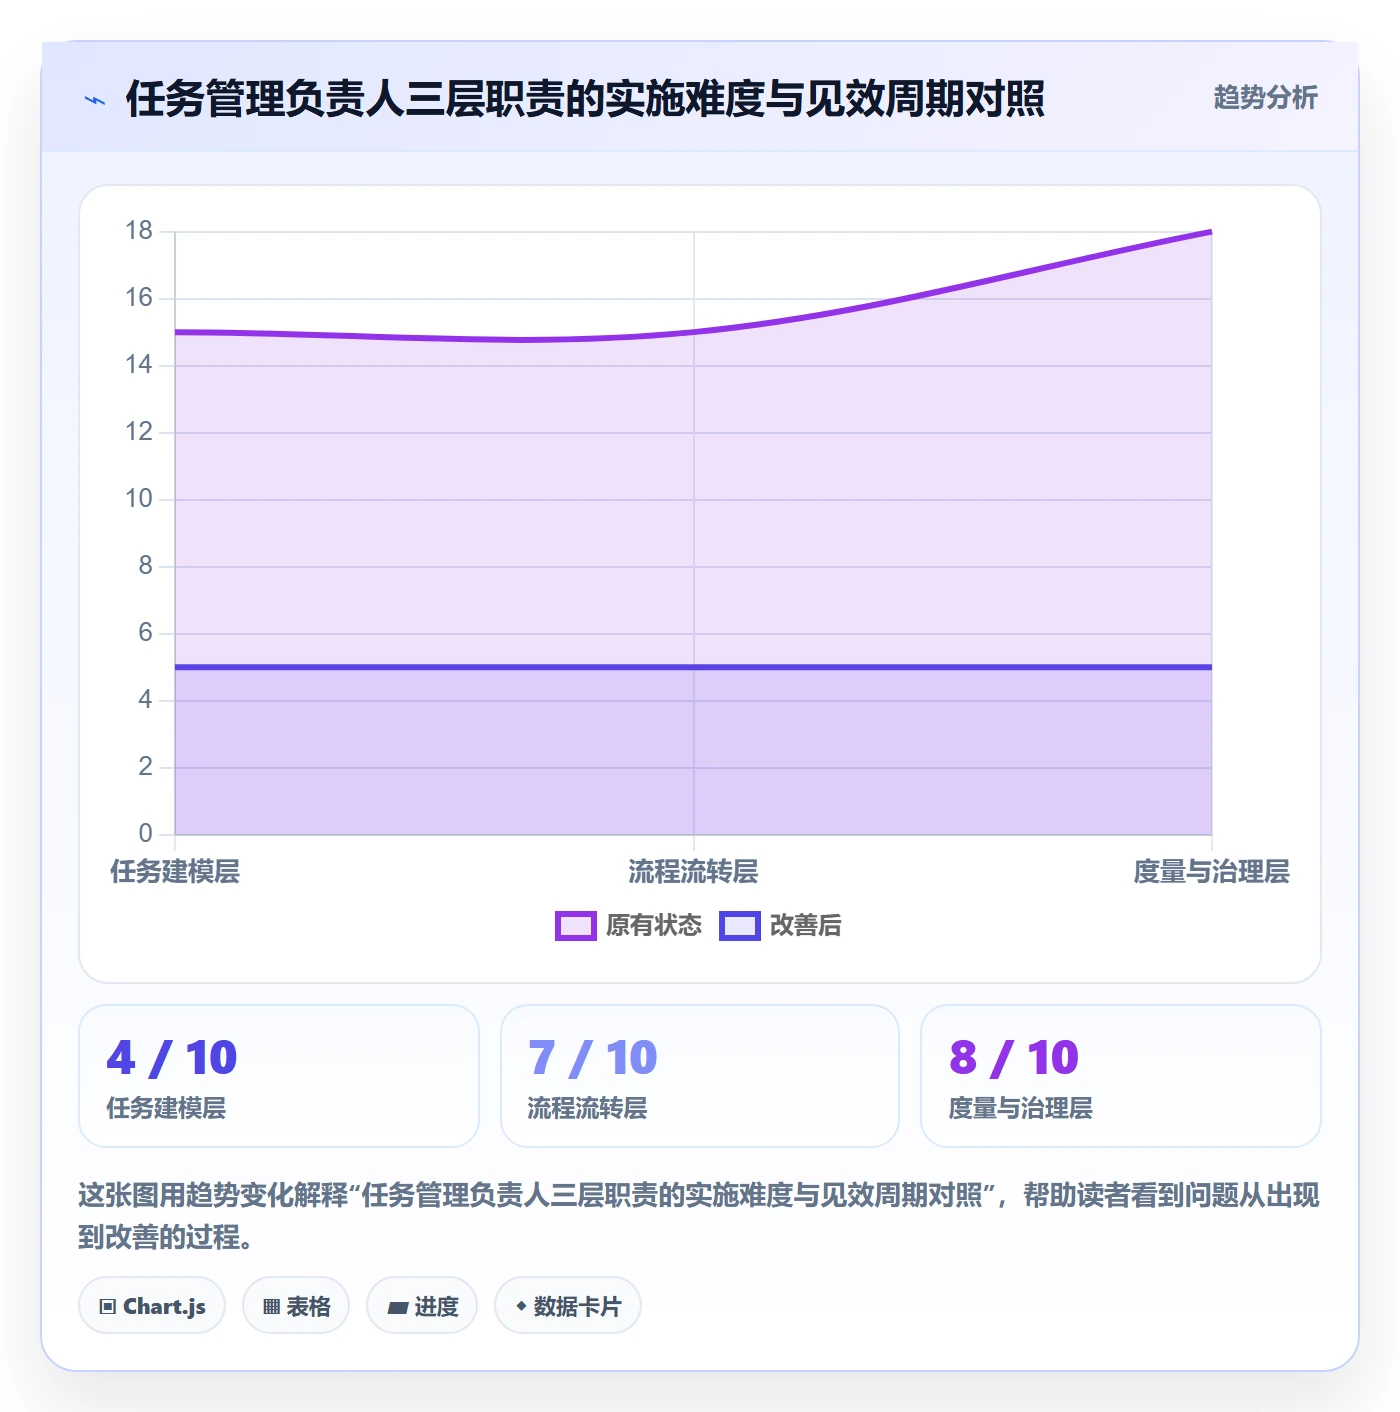Click the Chart.js chip's square icon
Viewport: 1400px width, 1412px height.
click(x=108, y=1306)
